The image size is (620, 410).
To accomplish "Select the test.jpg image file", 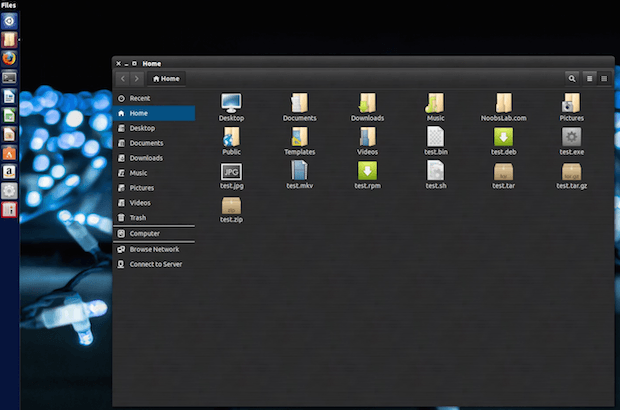I will [x=231, y=176].
